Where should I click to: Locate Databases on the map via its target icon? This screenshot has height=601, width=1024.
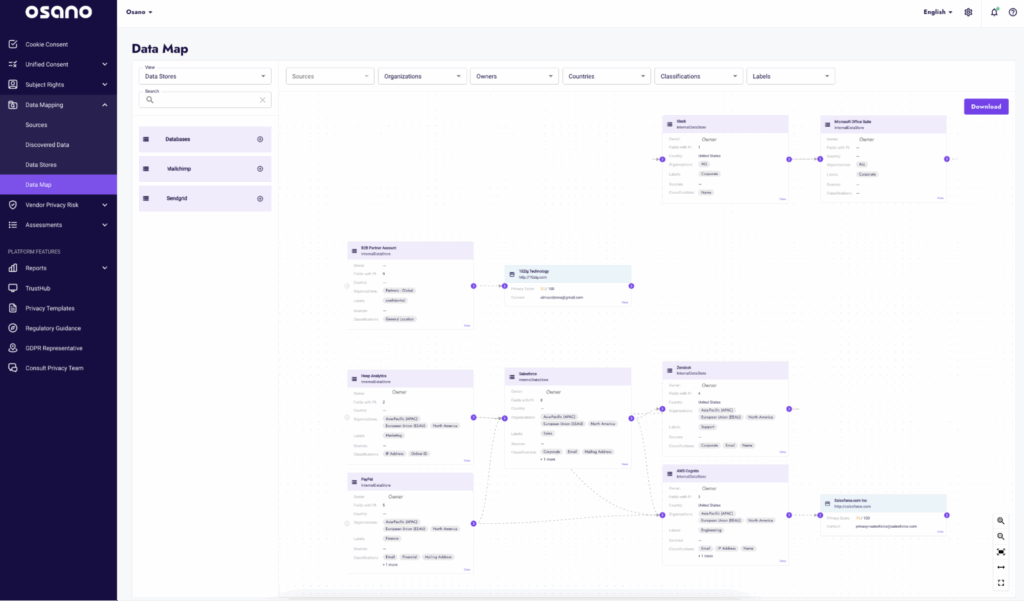[260, 139]
